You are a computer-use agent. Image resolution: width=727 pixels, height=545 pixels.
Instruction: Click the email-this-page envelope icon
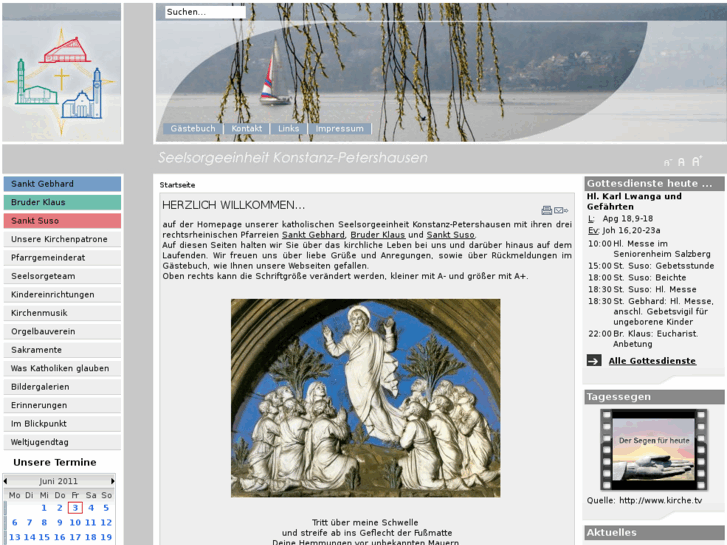561,210
